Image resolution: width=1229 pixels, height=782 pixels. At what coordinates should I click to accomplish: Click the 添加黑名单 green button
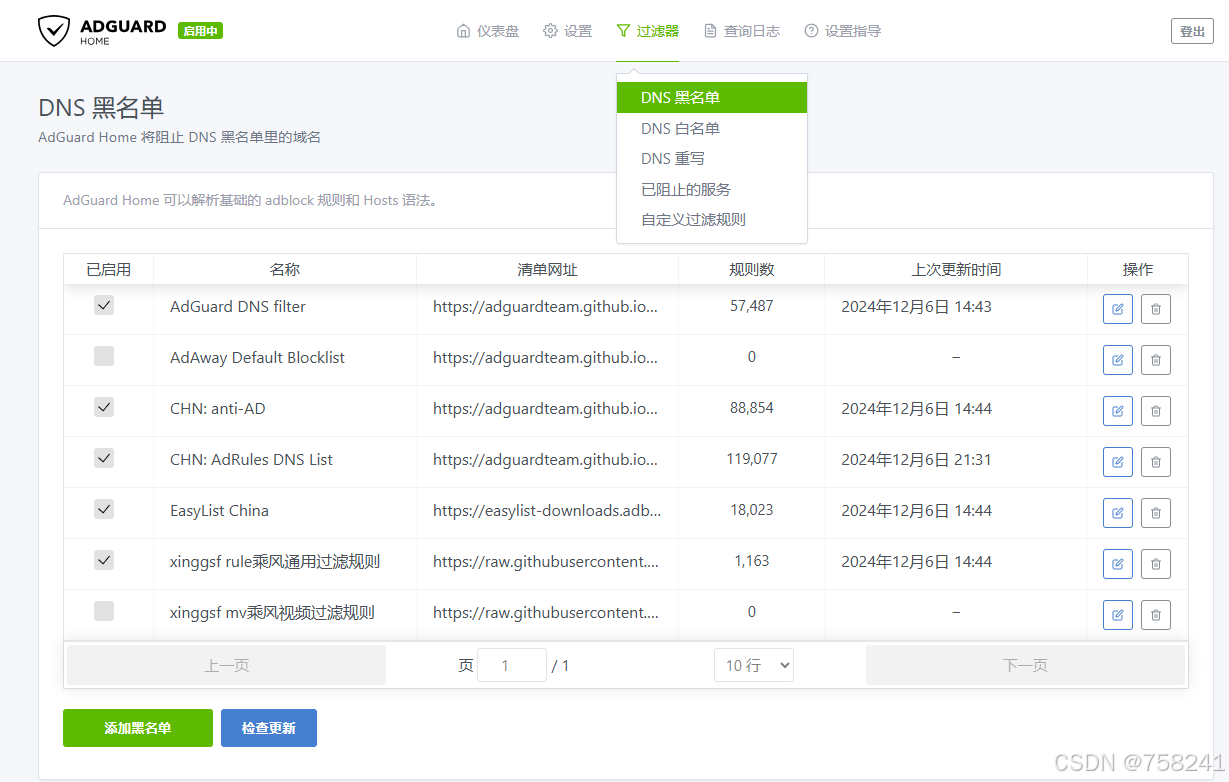(x=138, y=728)
